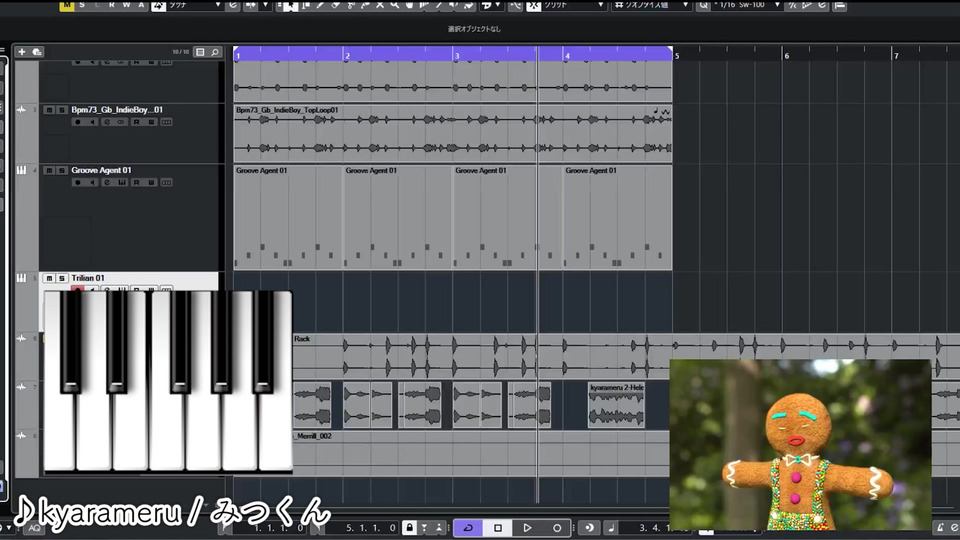
Task: Solo the Groove Agent 01 track
Action: click(x=61, y=170)
